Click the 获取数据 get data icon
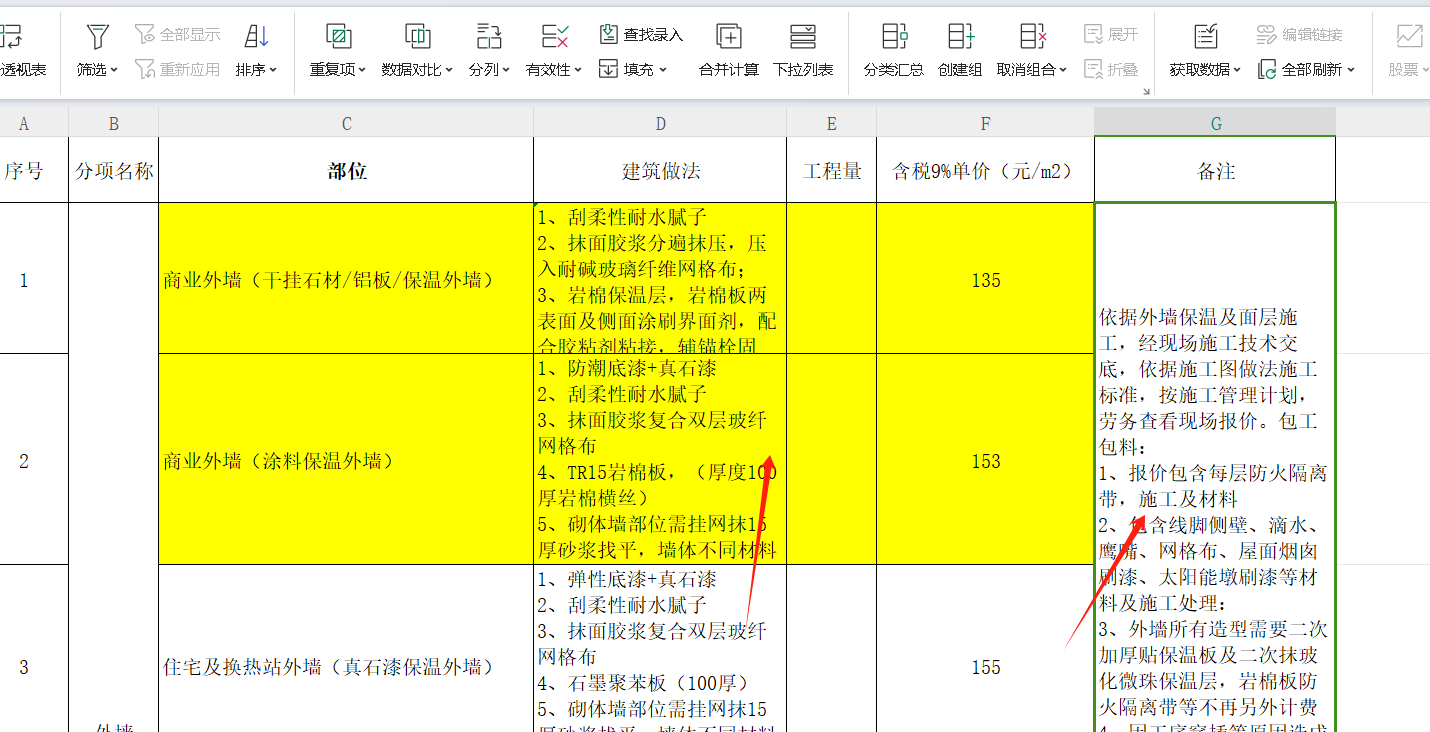Image resolution: width=1430 pixels, height=732 pixels. coord(1206,36)
